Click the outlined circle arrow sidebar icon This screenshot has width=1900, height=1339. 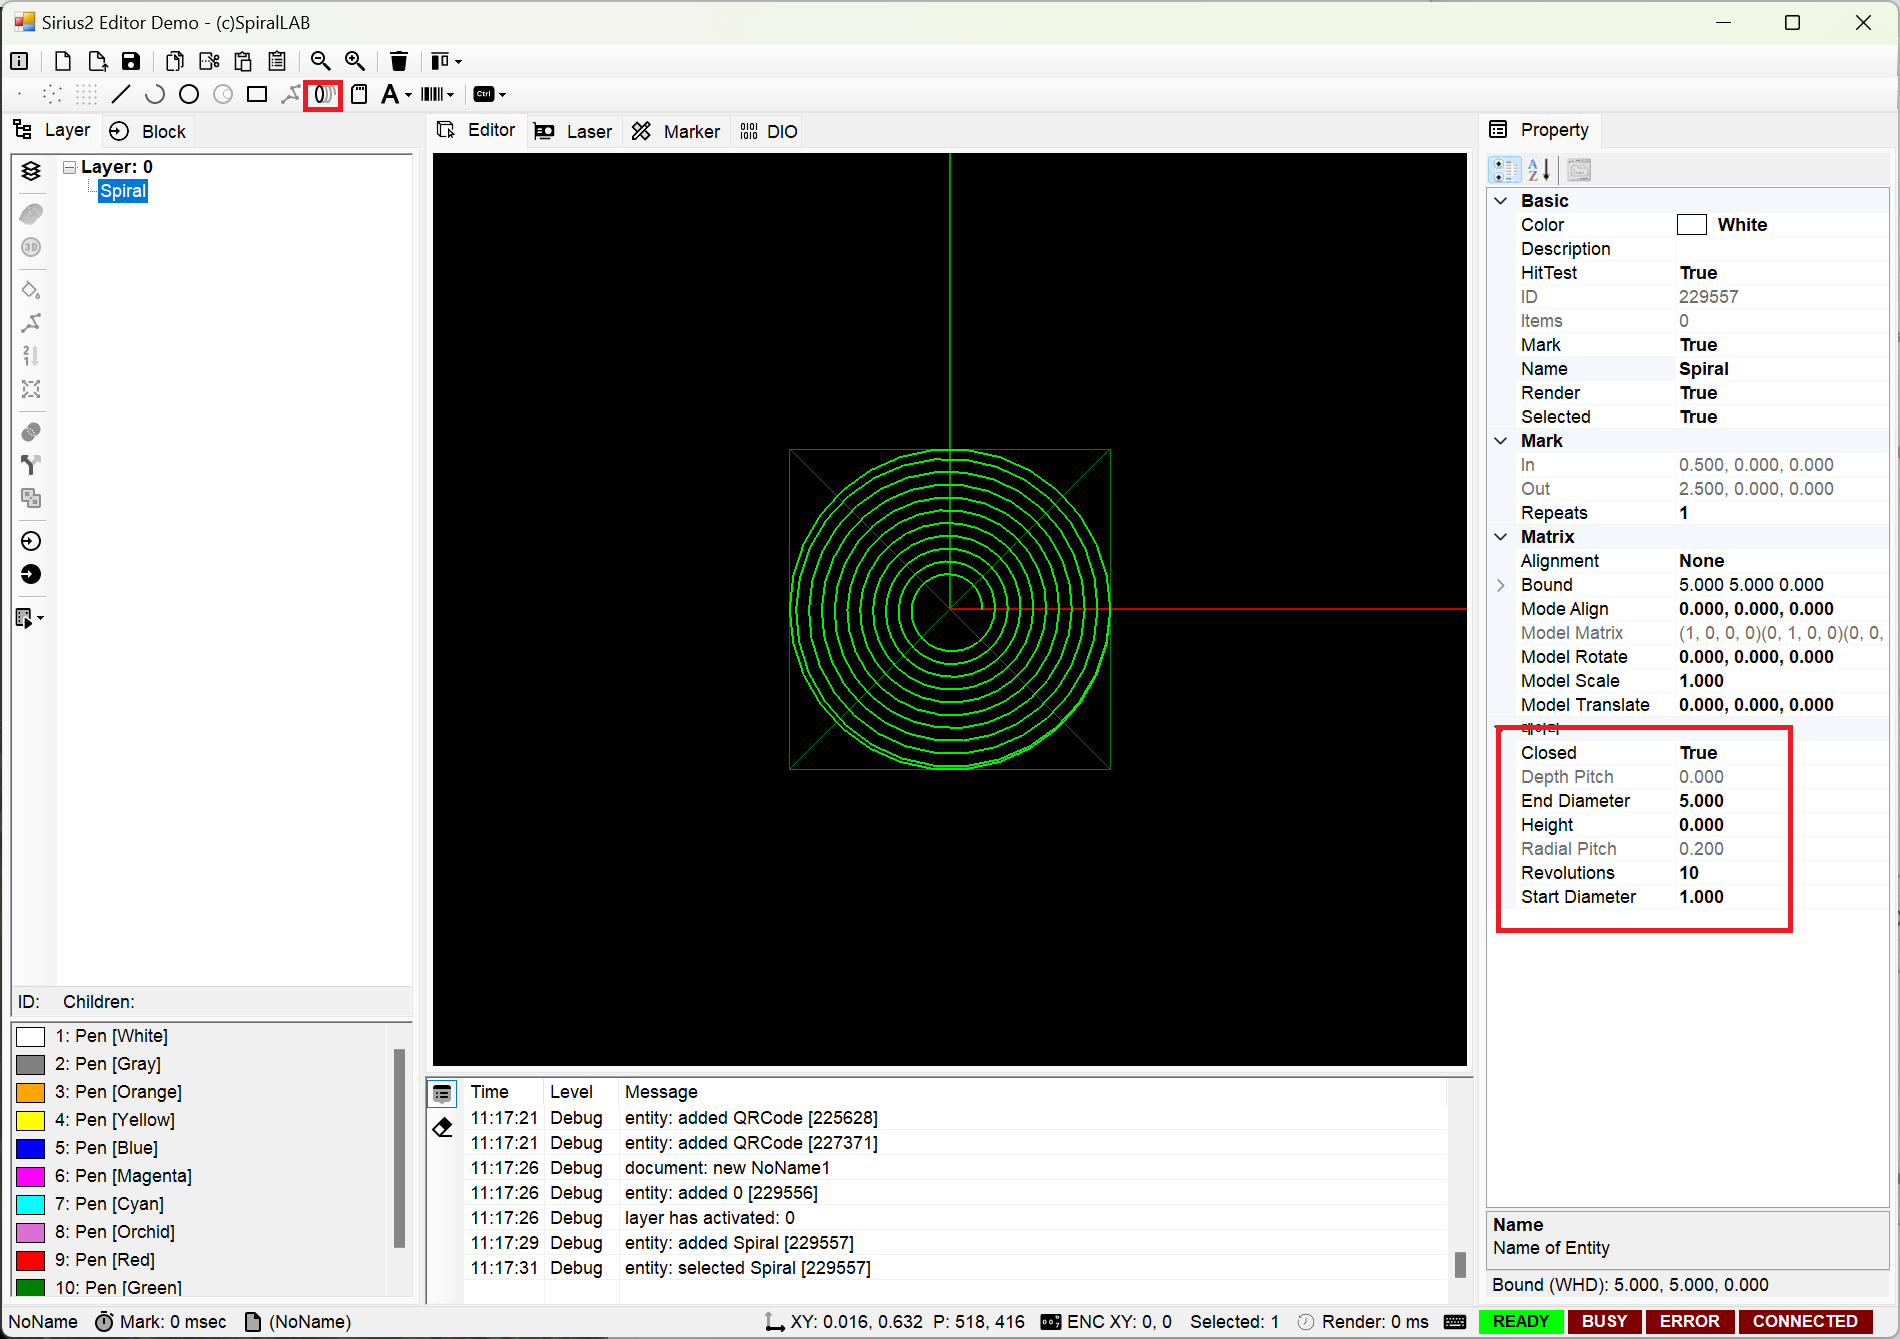[x=31, y=541]
